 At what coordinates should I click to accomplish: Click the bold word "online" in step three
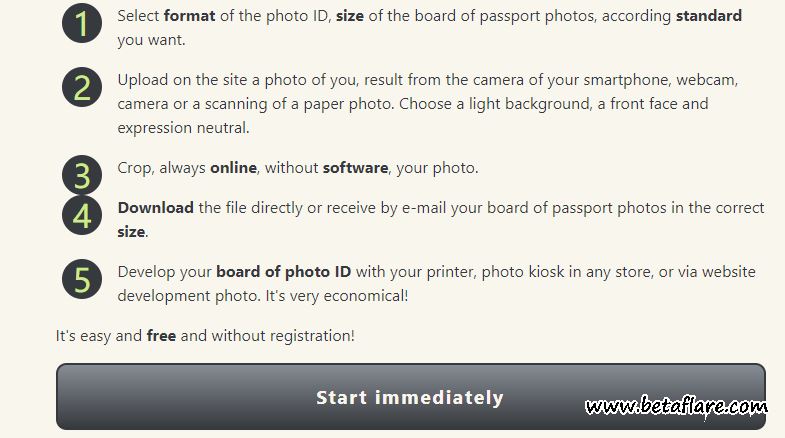(x=233, y=168)
